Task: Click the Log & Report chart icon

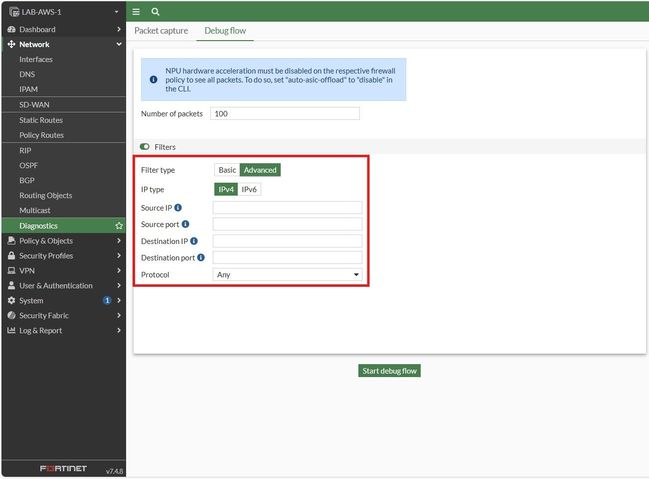Action: click(x=12, y=330)
